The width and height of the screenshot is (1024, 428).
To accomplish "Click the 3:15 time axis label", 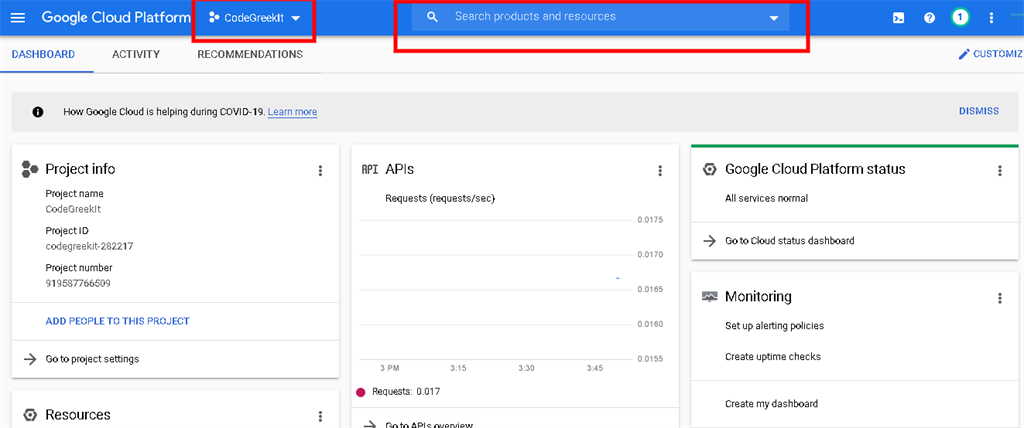I will [458, 369].
